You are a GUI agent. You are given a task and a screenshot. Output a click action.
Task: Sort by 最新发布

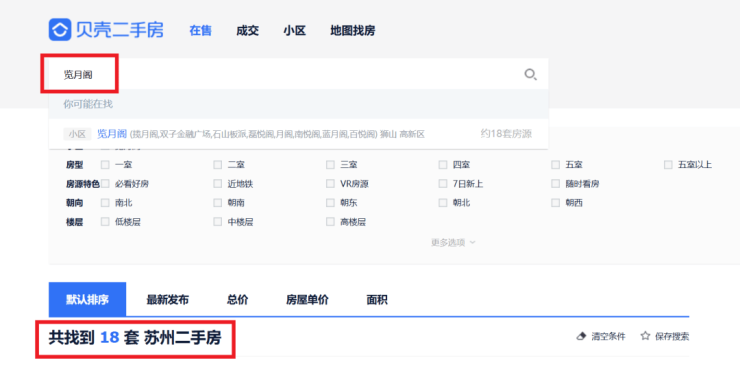[168, 300]
